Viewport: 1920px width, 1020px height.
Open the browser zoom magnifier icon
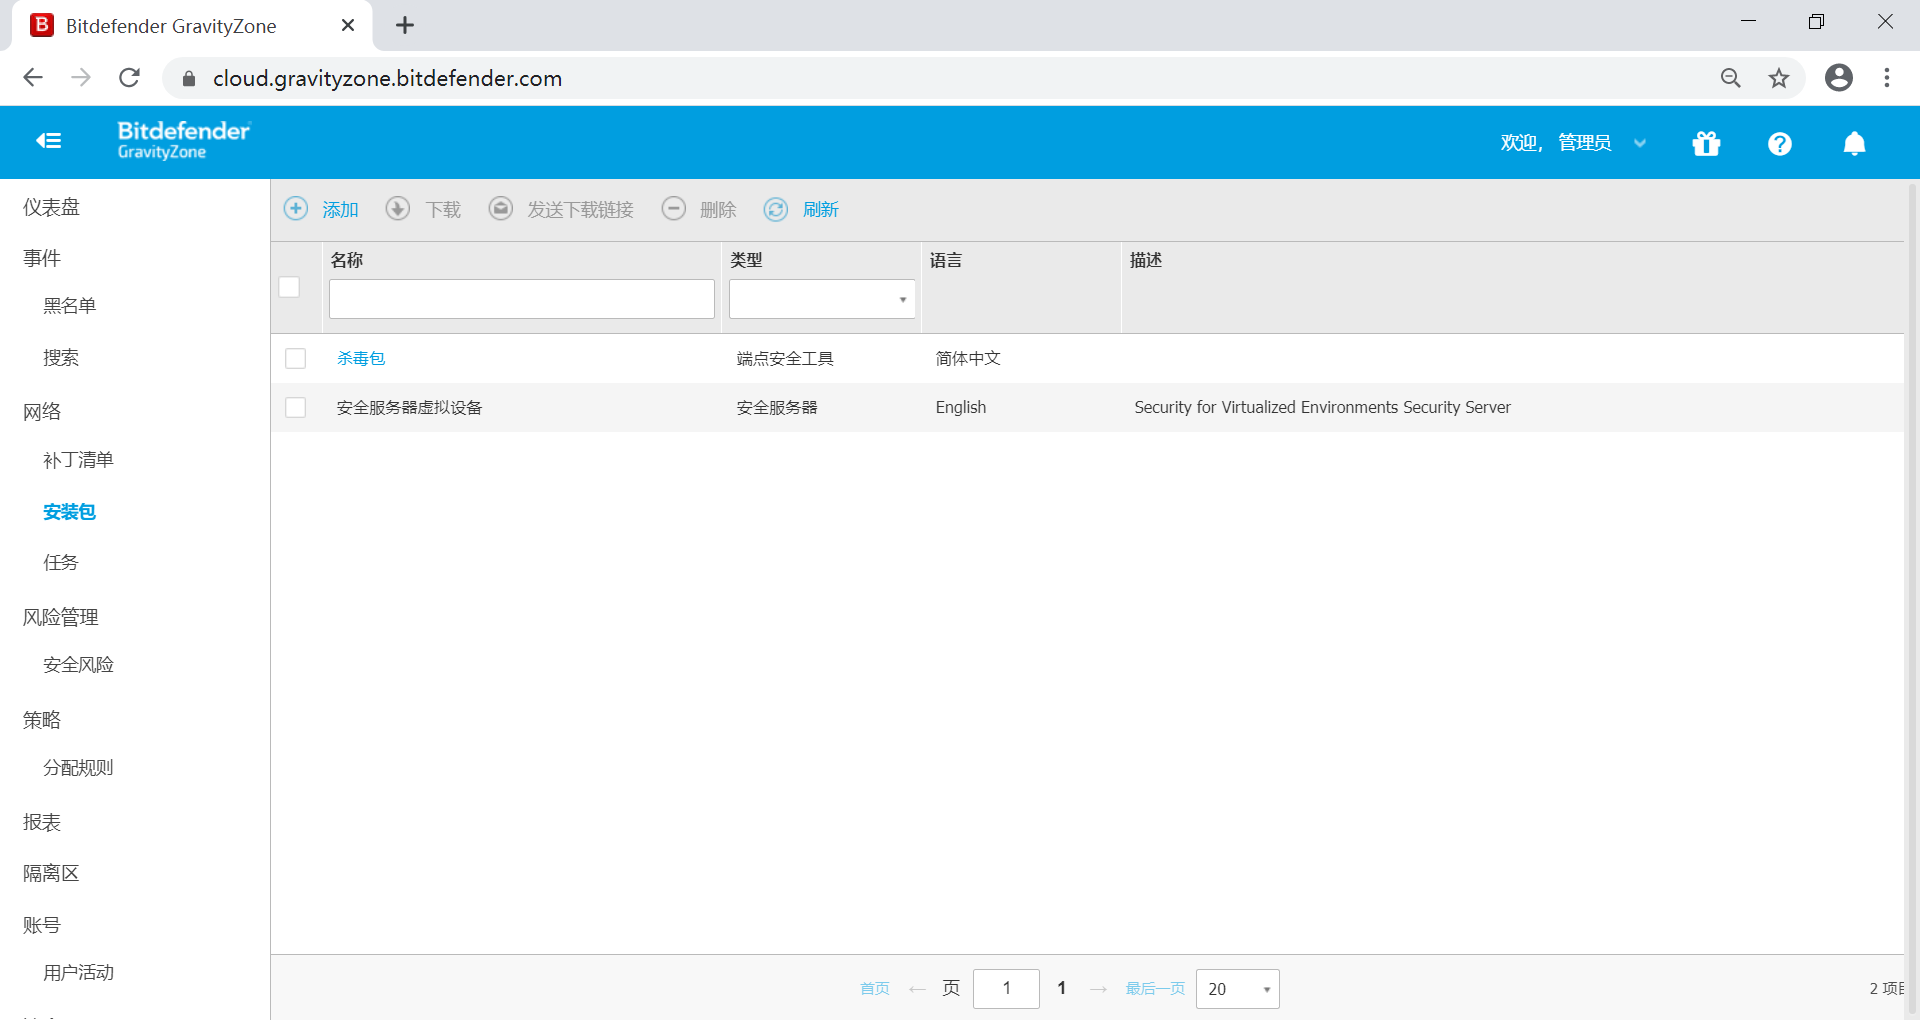click(1731, 78)
